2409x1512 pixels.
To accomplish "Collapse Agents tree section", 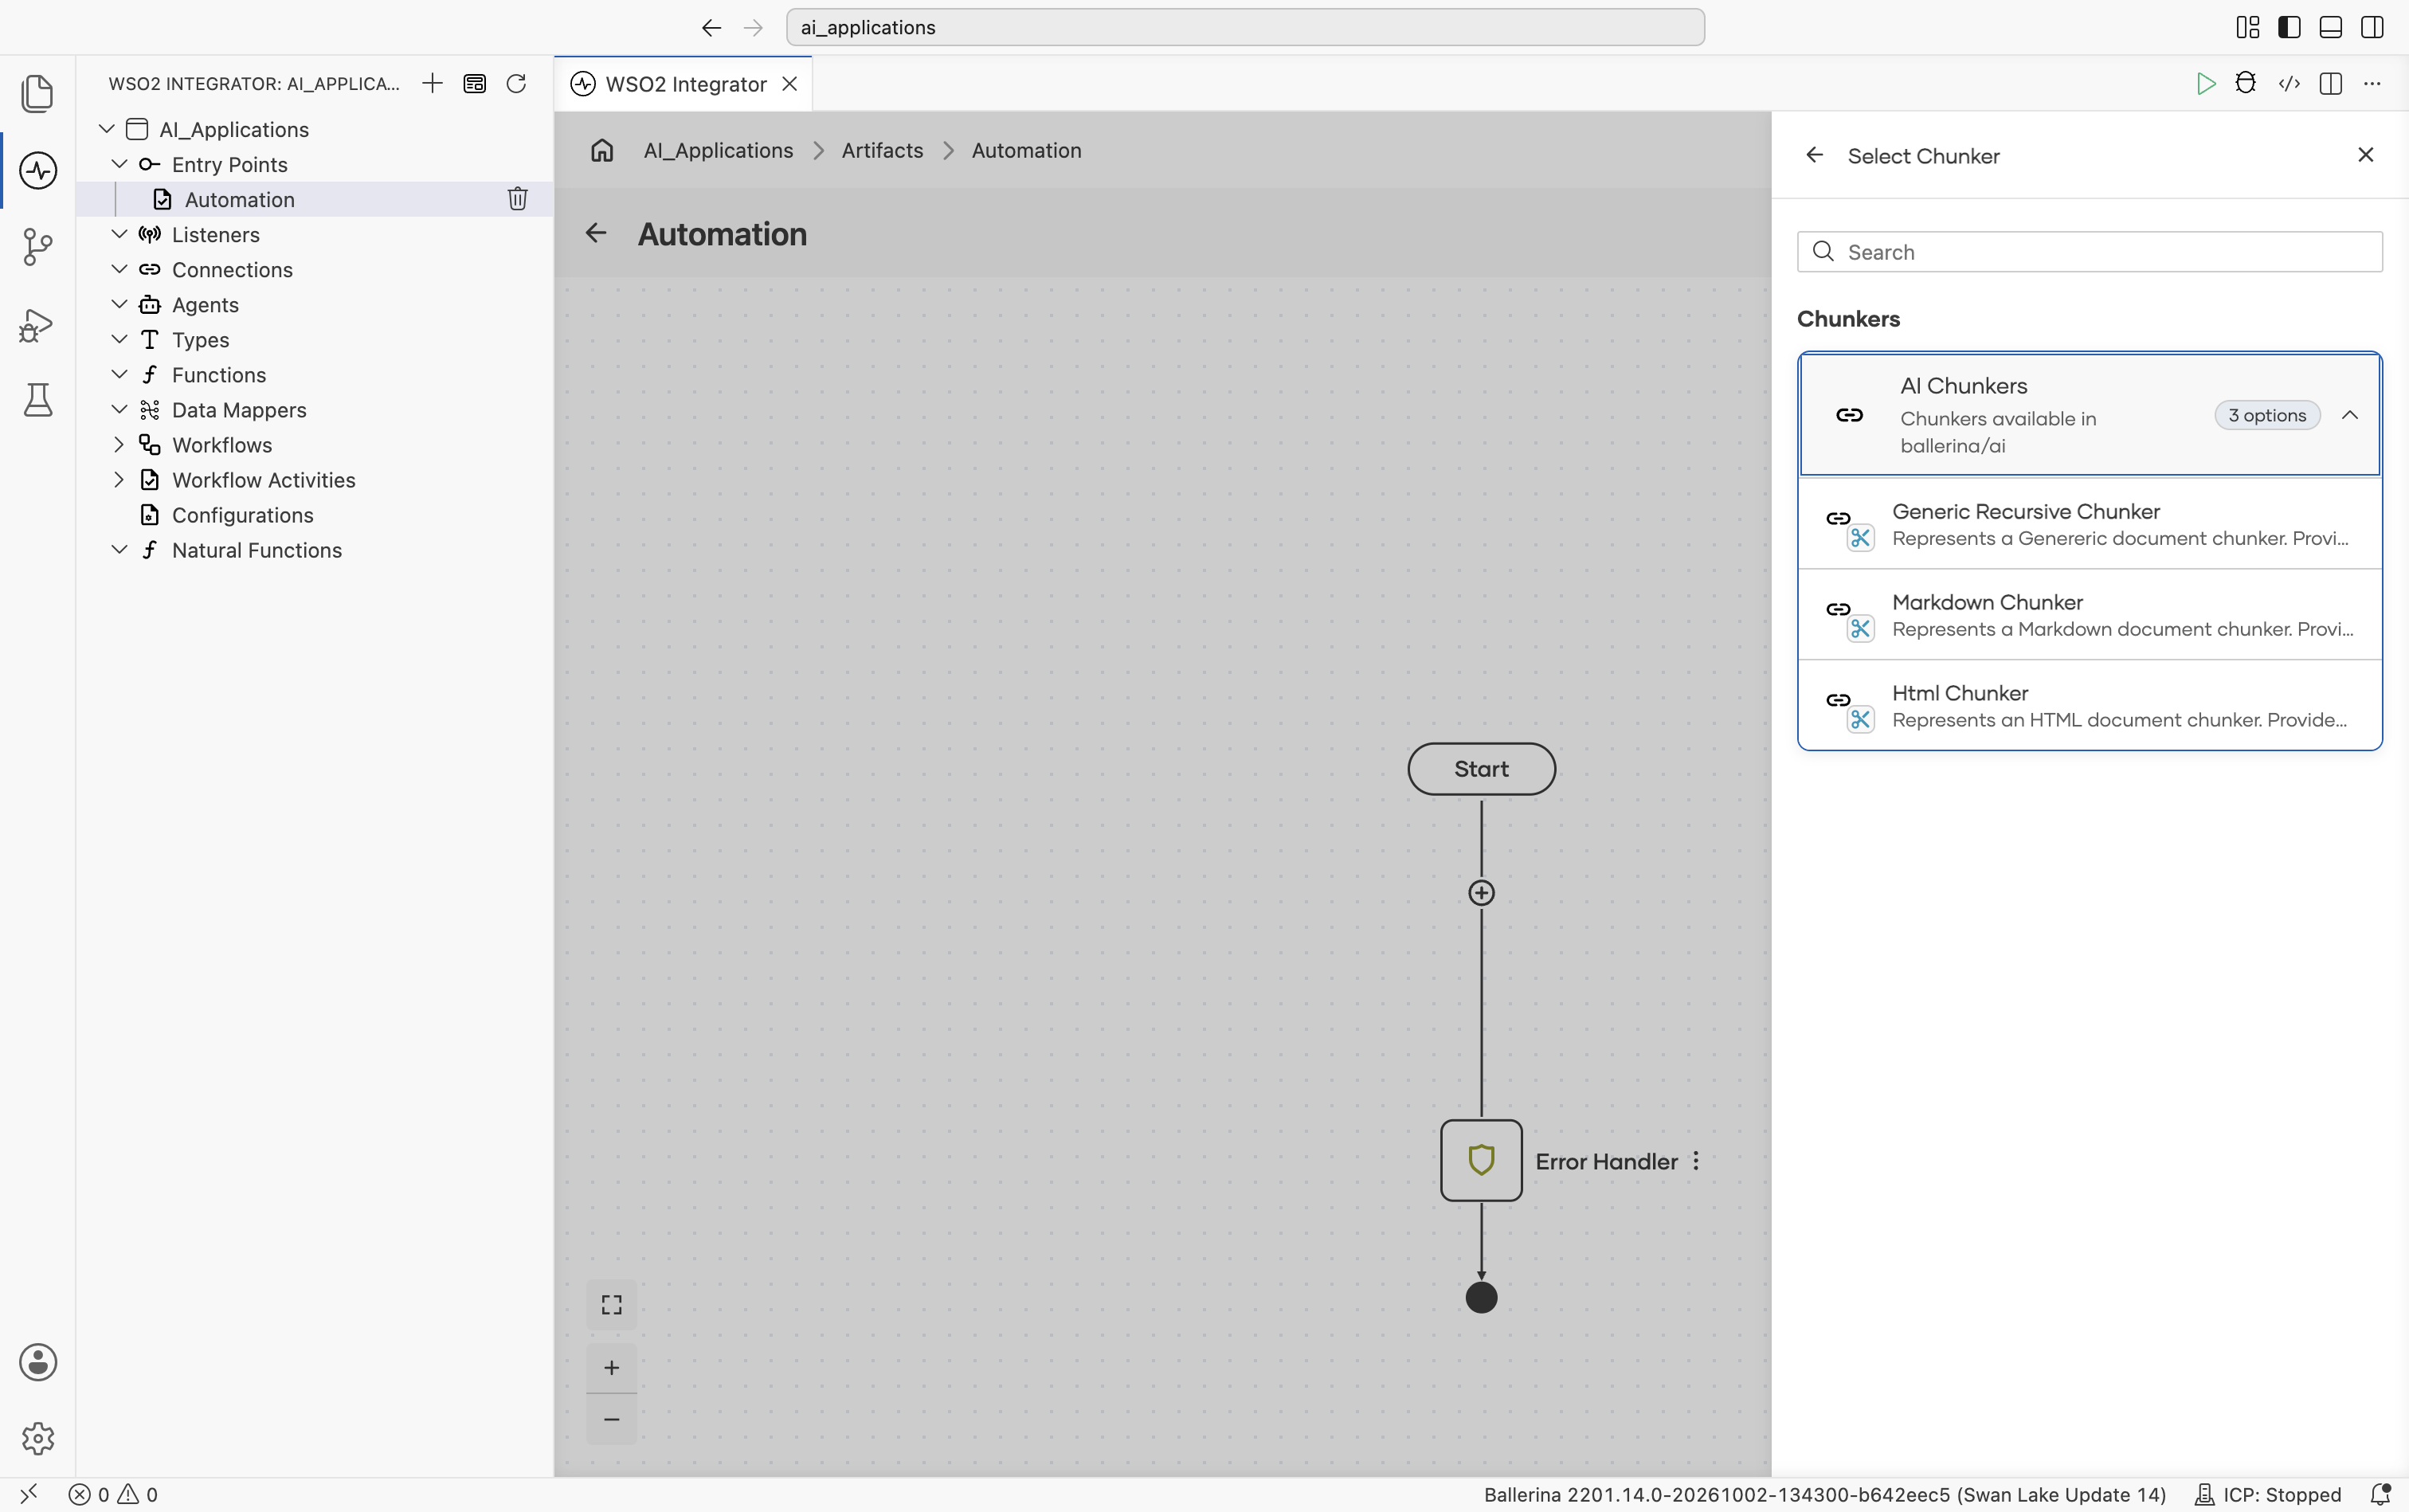I will click(x=119, y=304).
